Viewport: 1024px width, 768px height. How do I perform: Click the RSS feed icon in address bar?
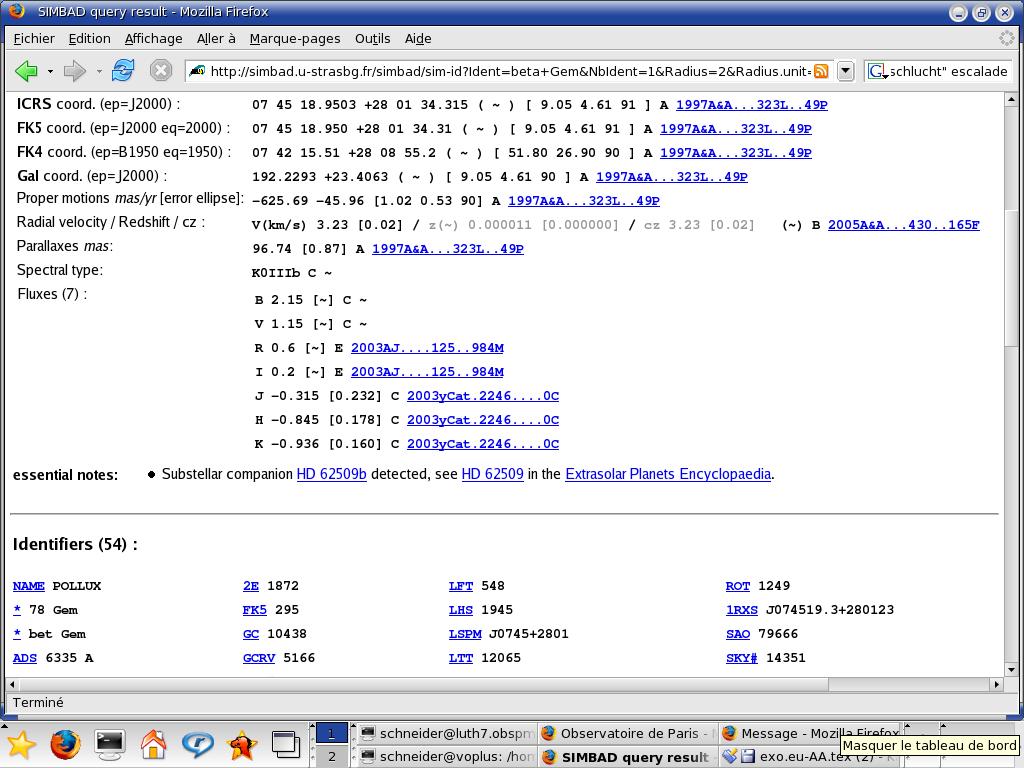(x=821, y=71)
